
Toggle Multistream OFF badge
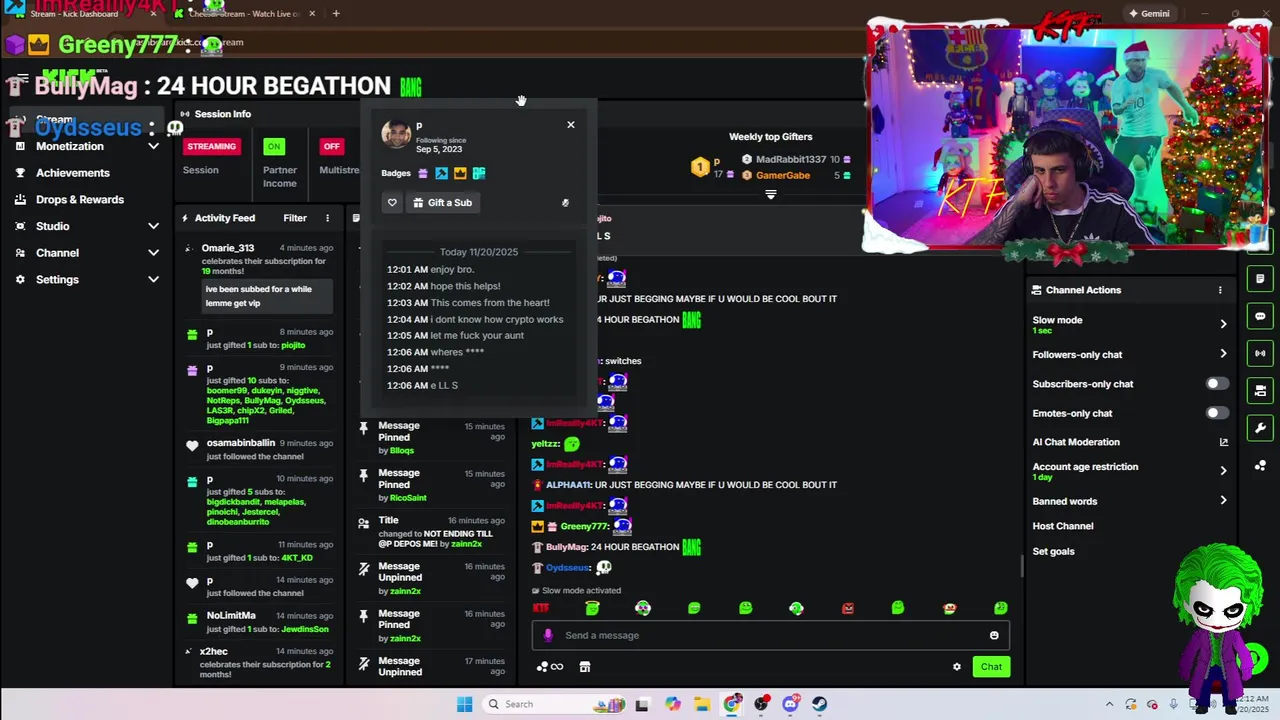[x=332, y=147]
